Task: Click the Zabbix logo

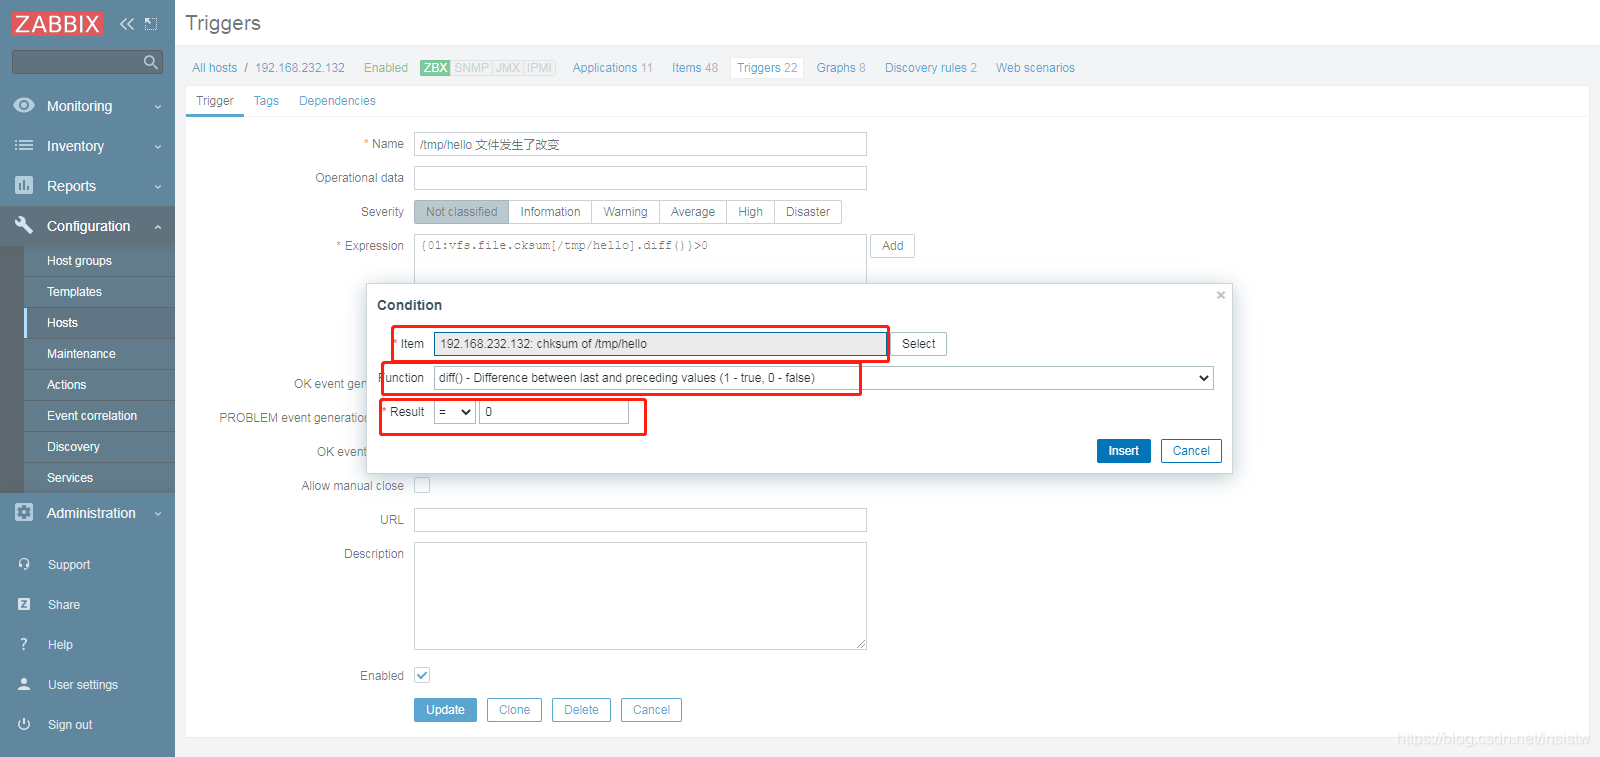Action: [57, 24]
